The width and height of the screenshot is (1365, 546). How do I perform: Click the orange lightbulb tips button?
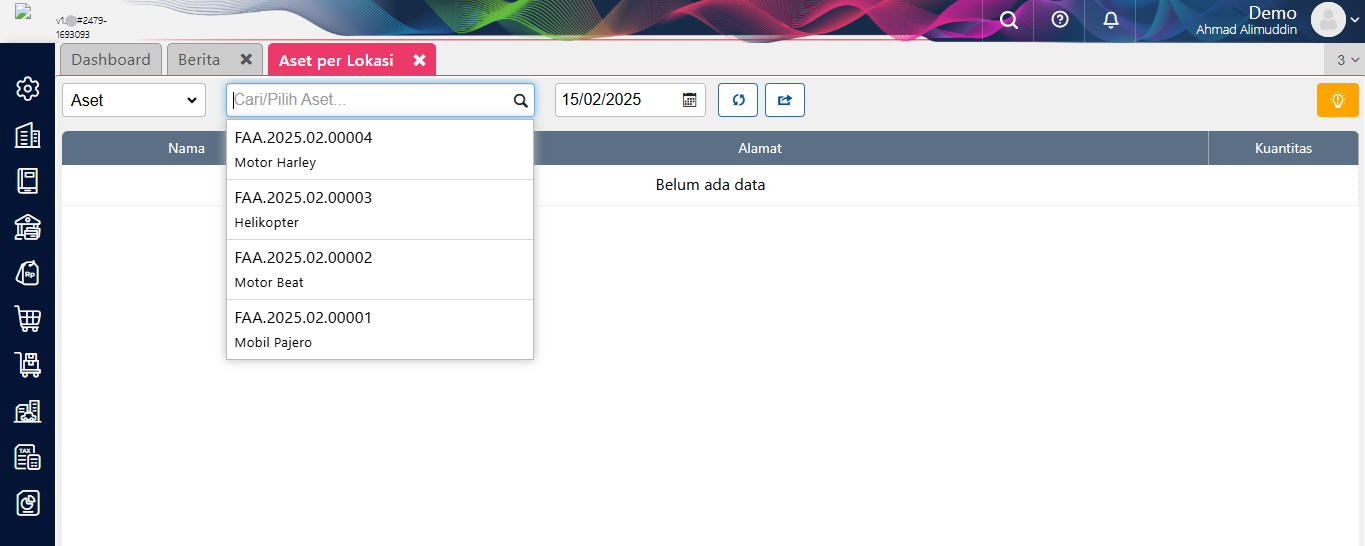[x=1337, y=100]
